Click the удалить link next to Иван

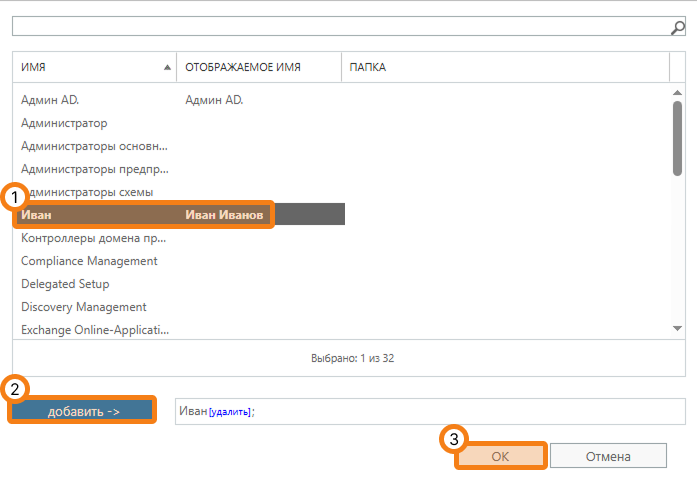pyautogui.click(x=230, y=412)
